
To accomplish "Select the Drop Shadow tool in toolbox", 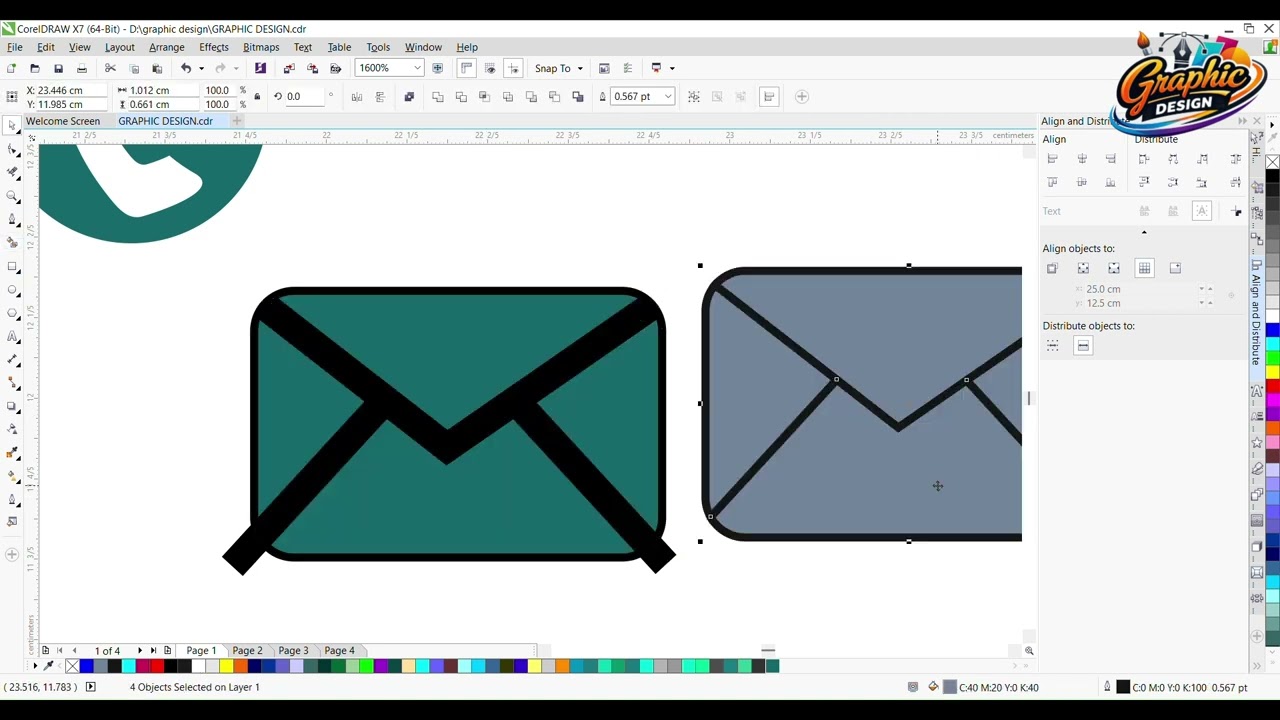I will [x=12, y=406].
